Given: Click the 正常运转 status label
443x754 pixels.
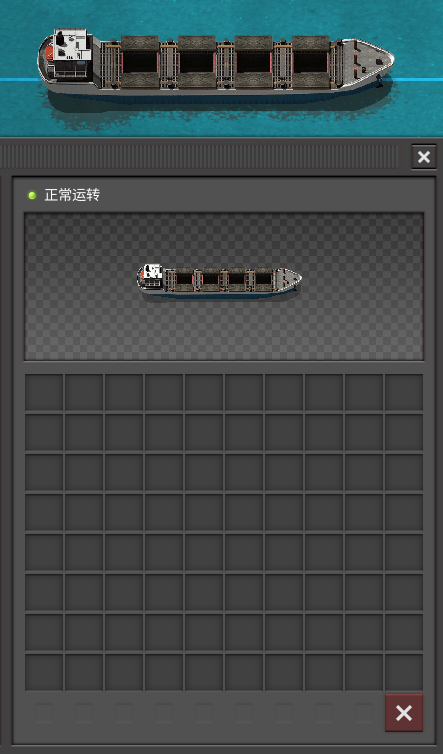Looking at the screenshot, I should tap(72, 195).
